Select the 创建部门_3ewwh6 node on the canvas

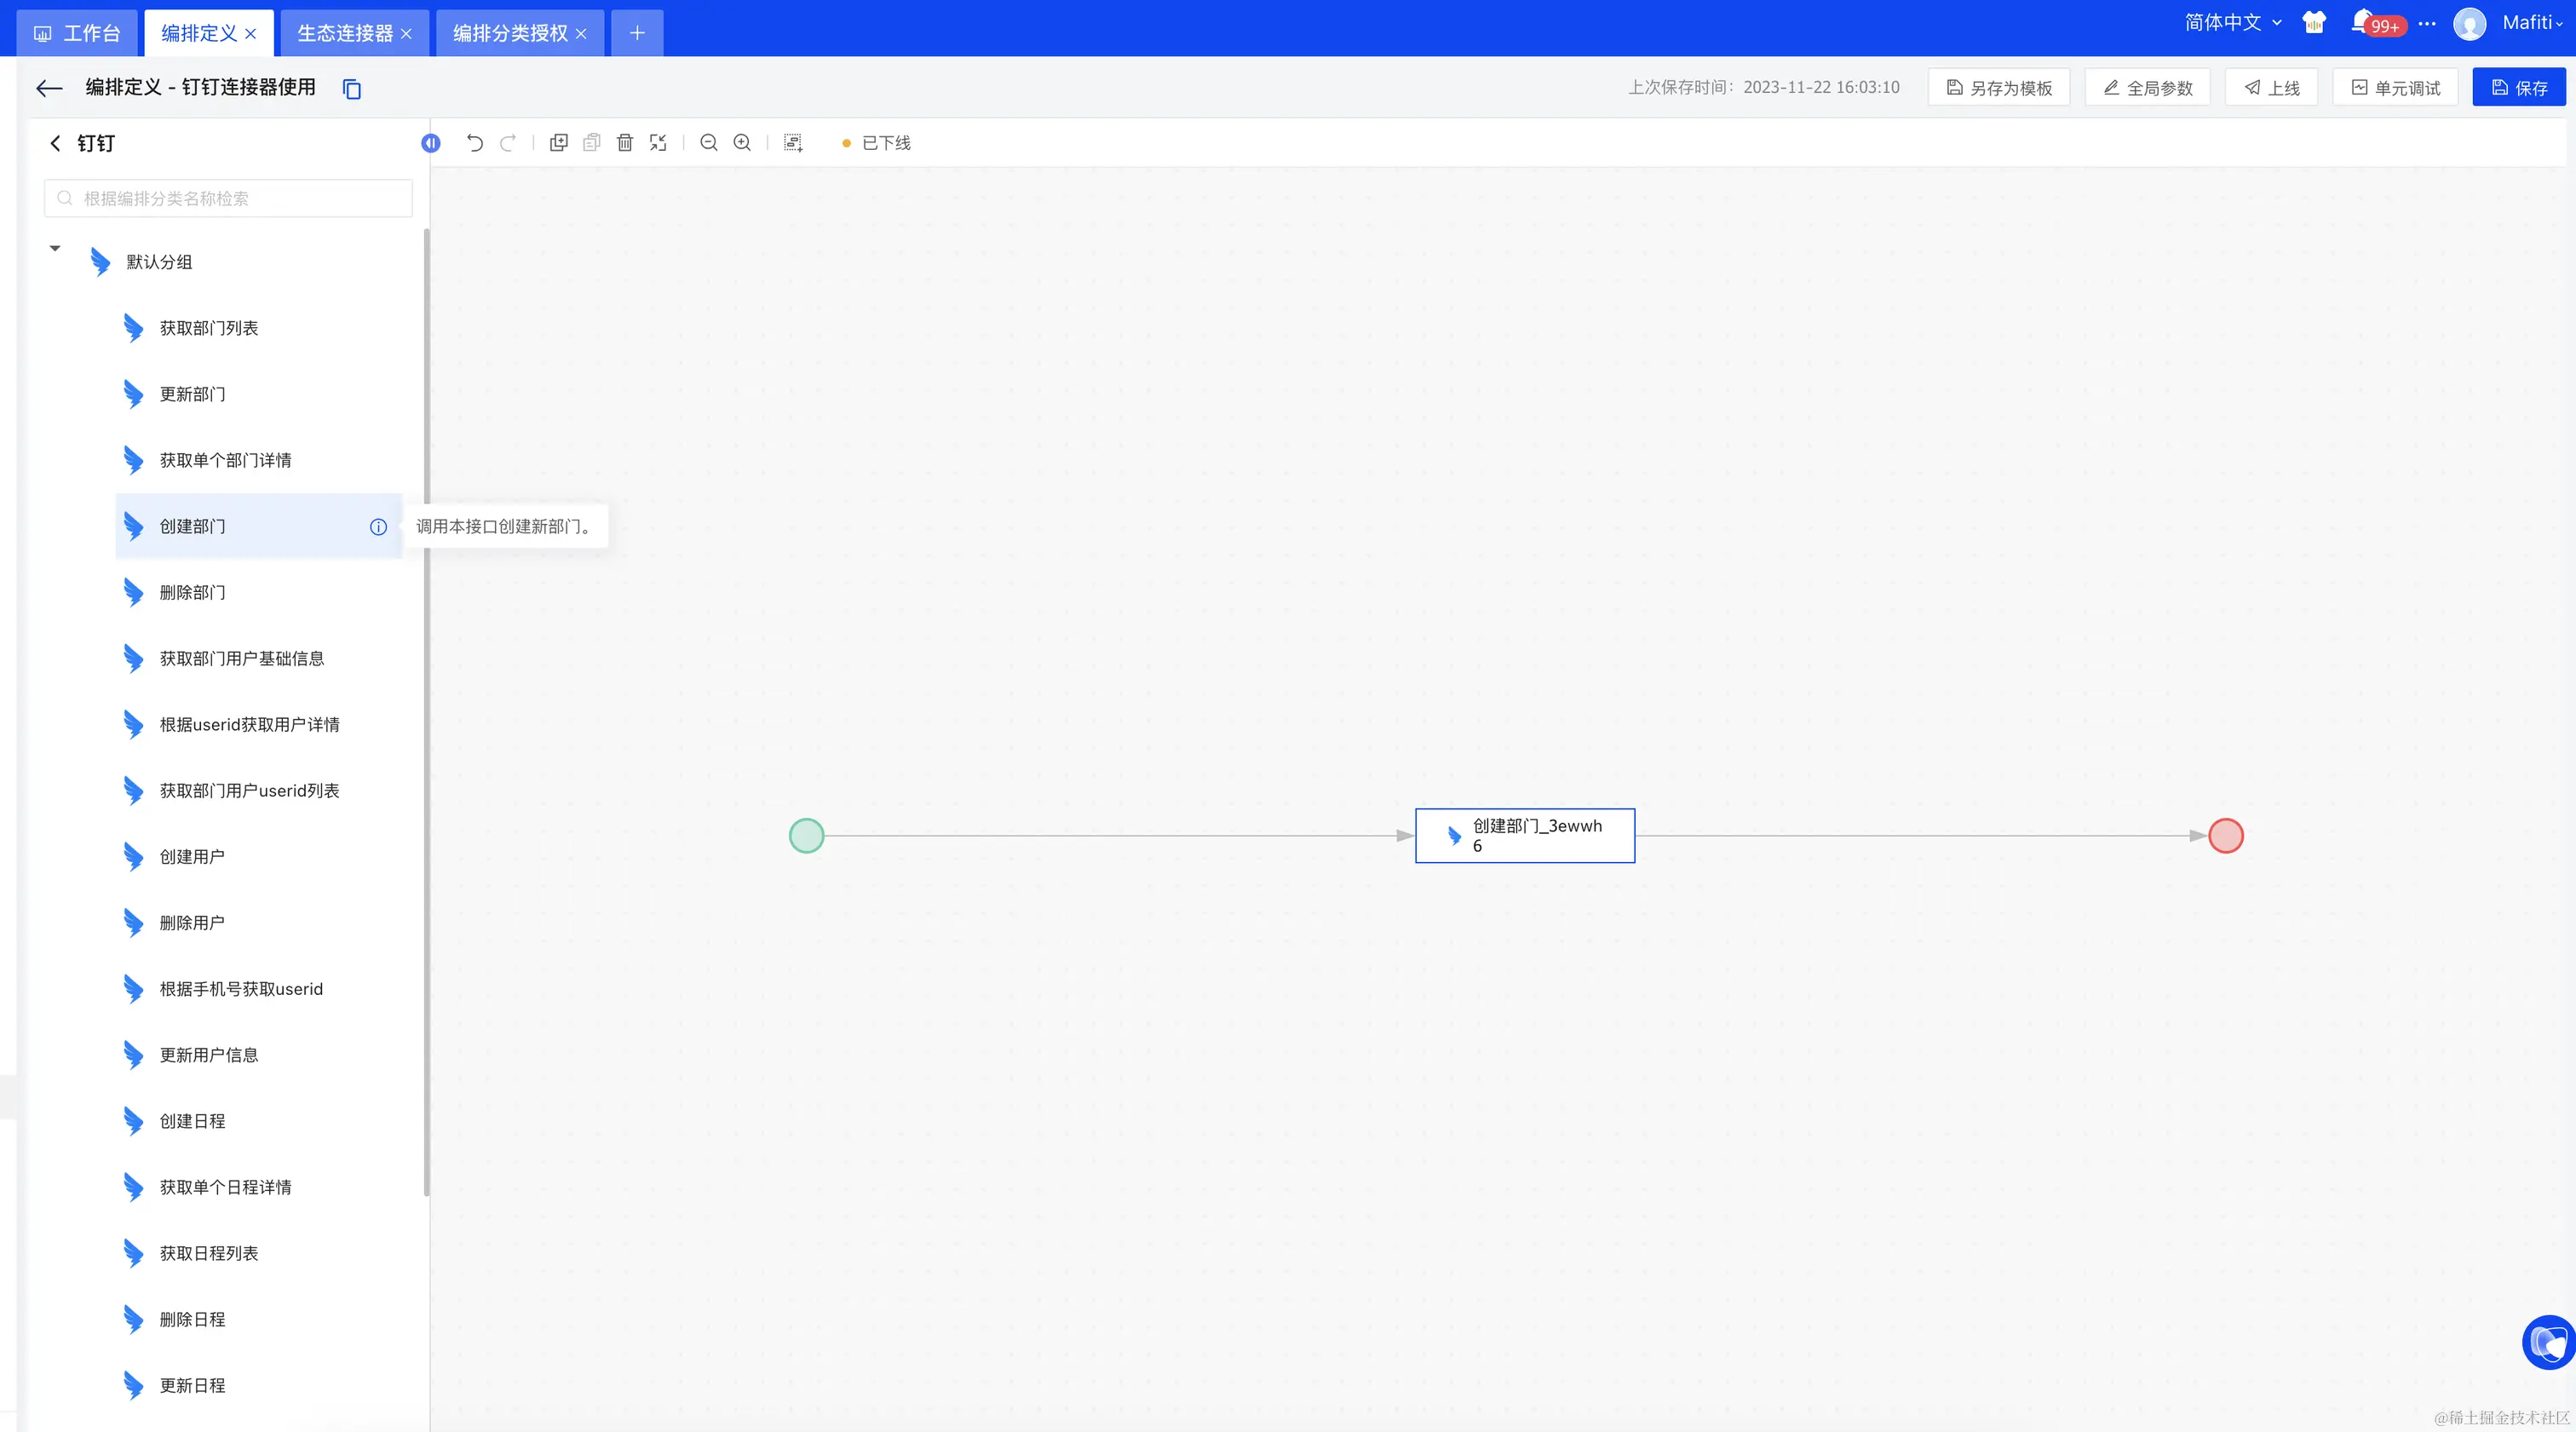[x=1525, y=836]
